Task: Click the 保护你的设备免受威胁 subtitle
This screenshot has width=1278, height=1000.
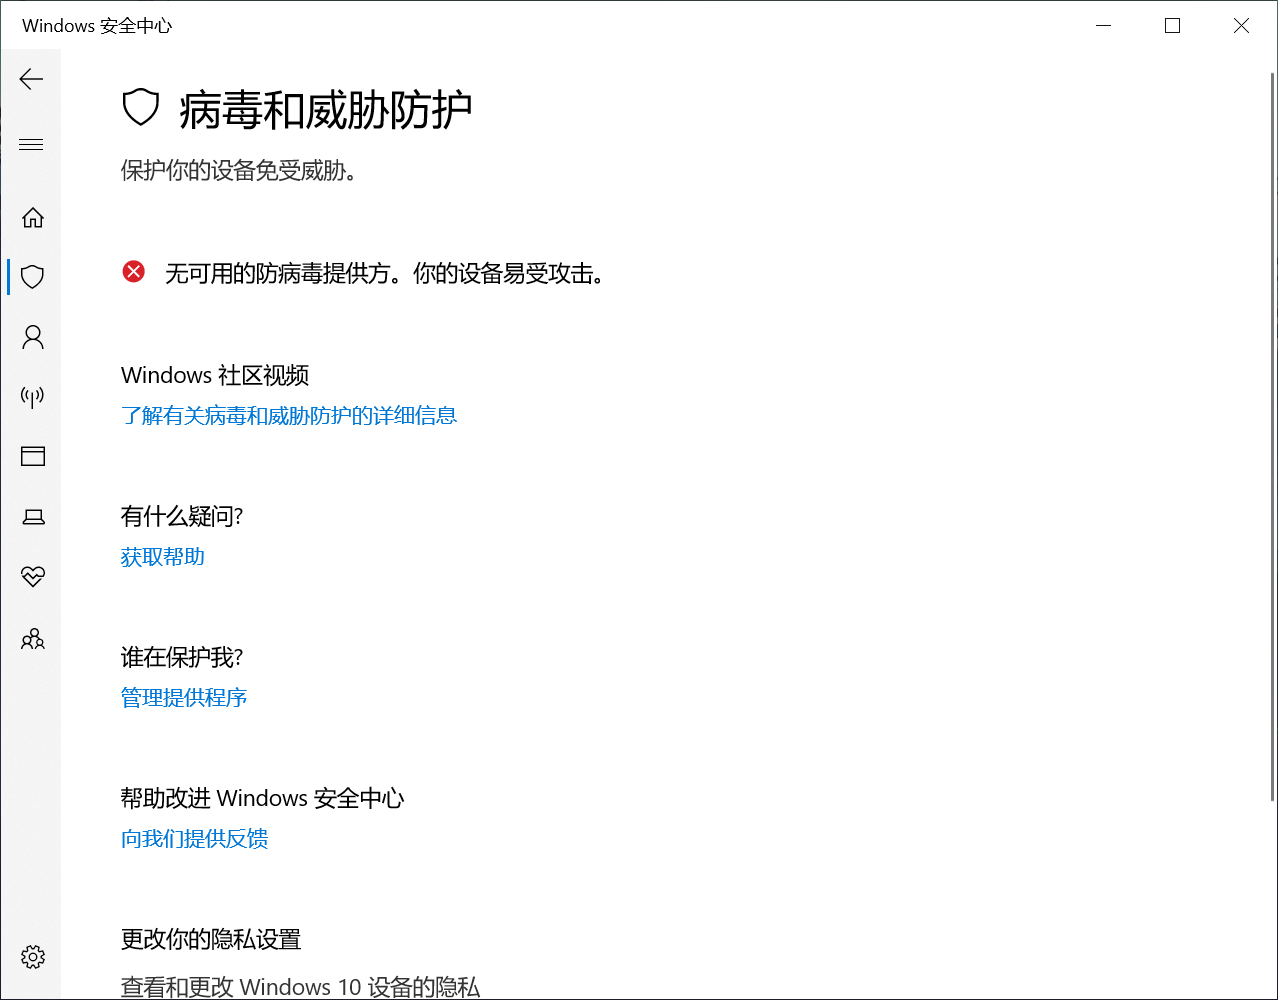Action: coord(240,170)
